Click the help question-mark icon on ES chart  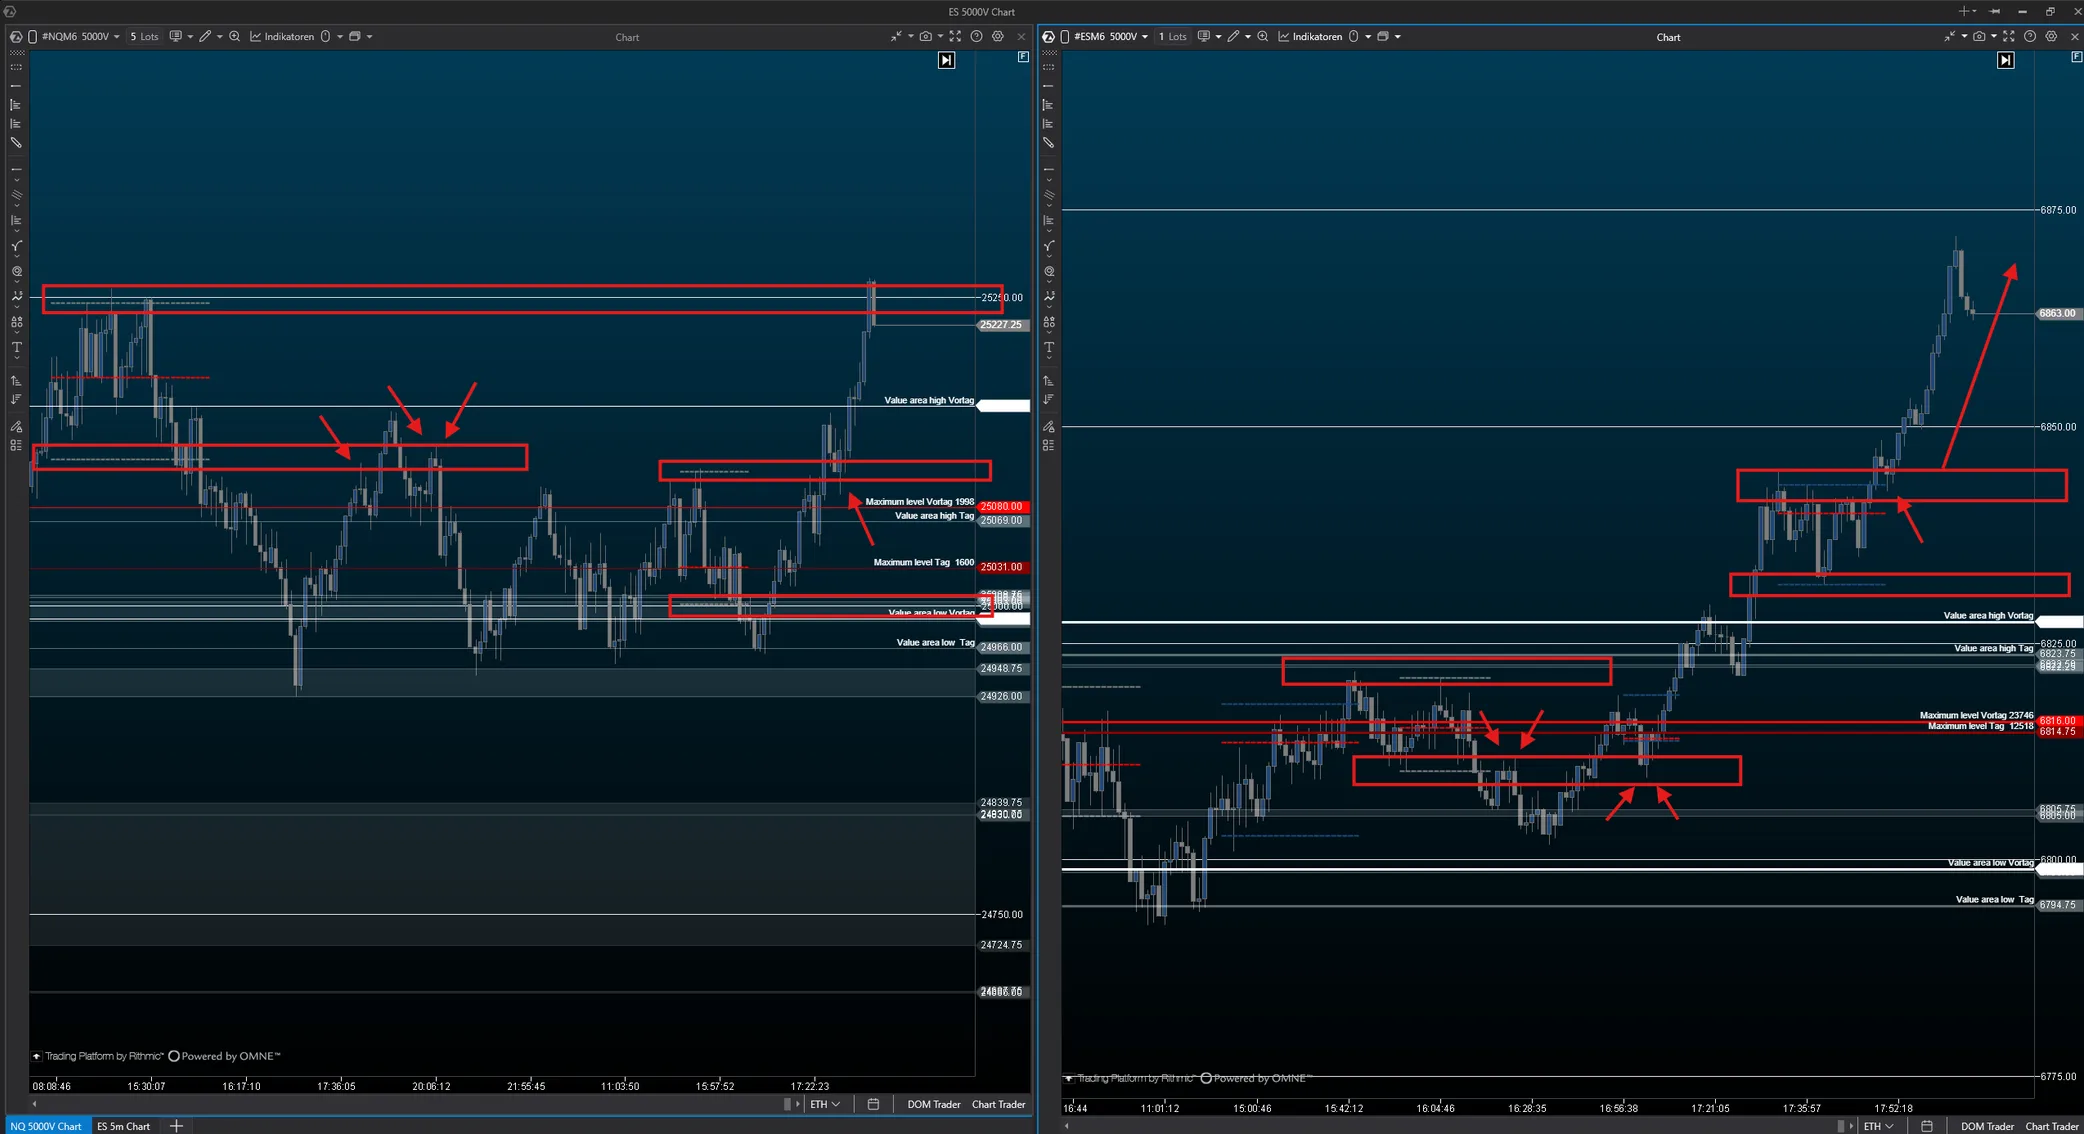click(2030, 37)
